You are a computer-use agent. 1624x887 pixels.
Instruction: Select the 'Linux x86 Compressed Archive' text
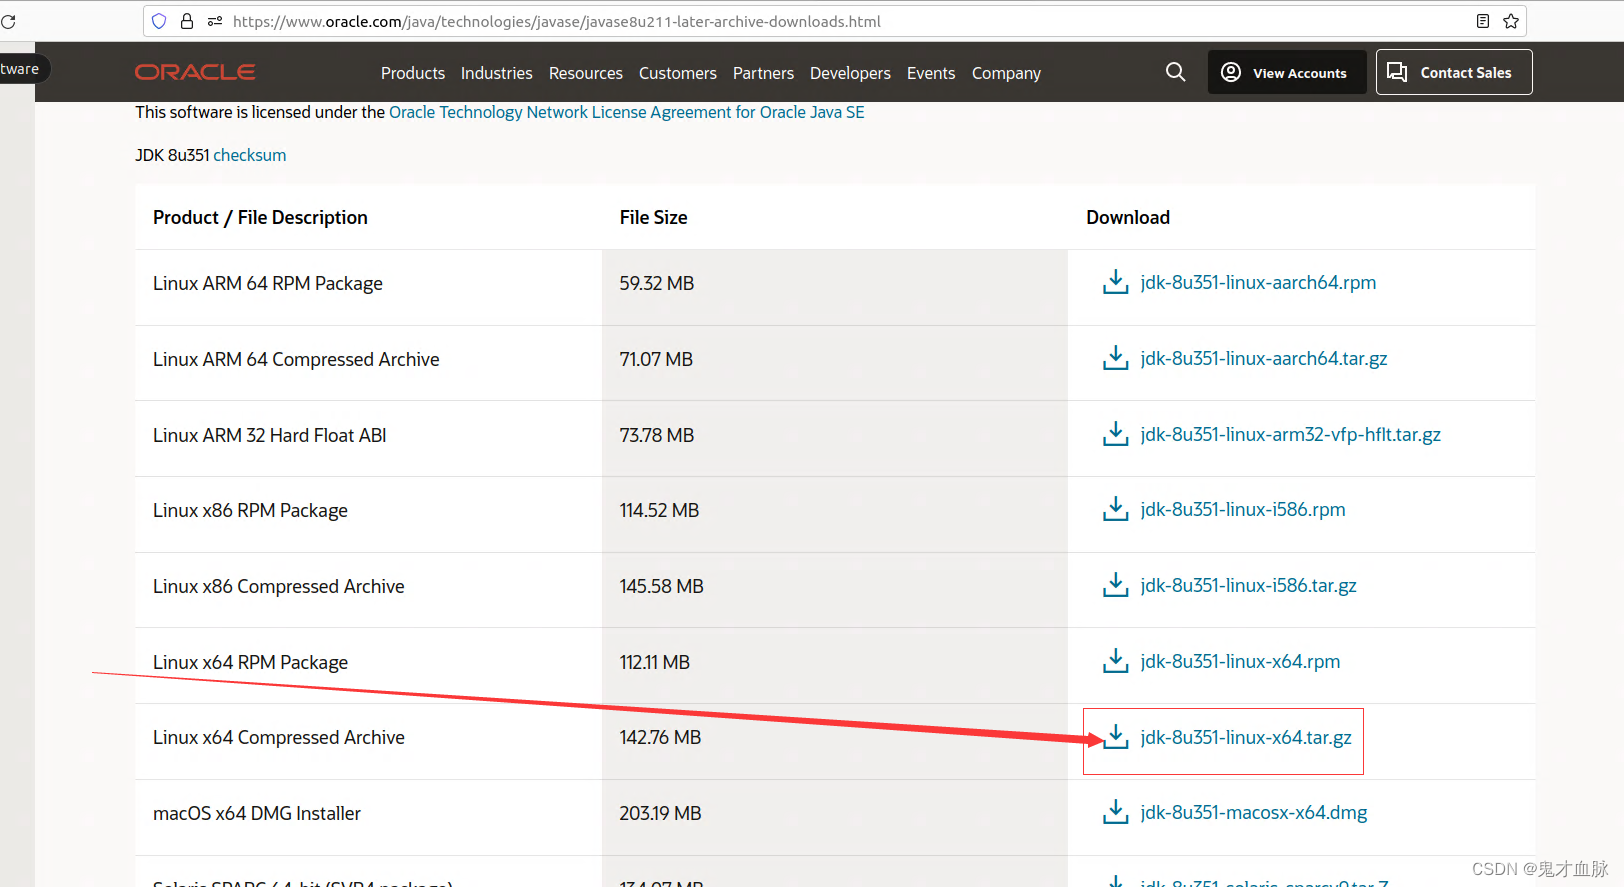point(279,587)
